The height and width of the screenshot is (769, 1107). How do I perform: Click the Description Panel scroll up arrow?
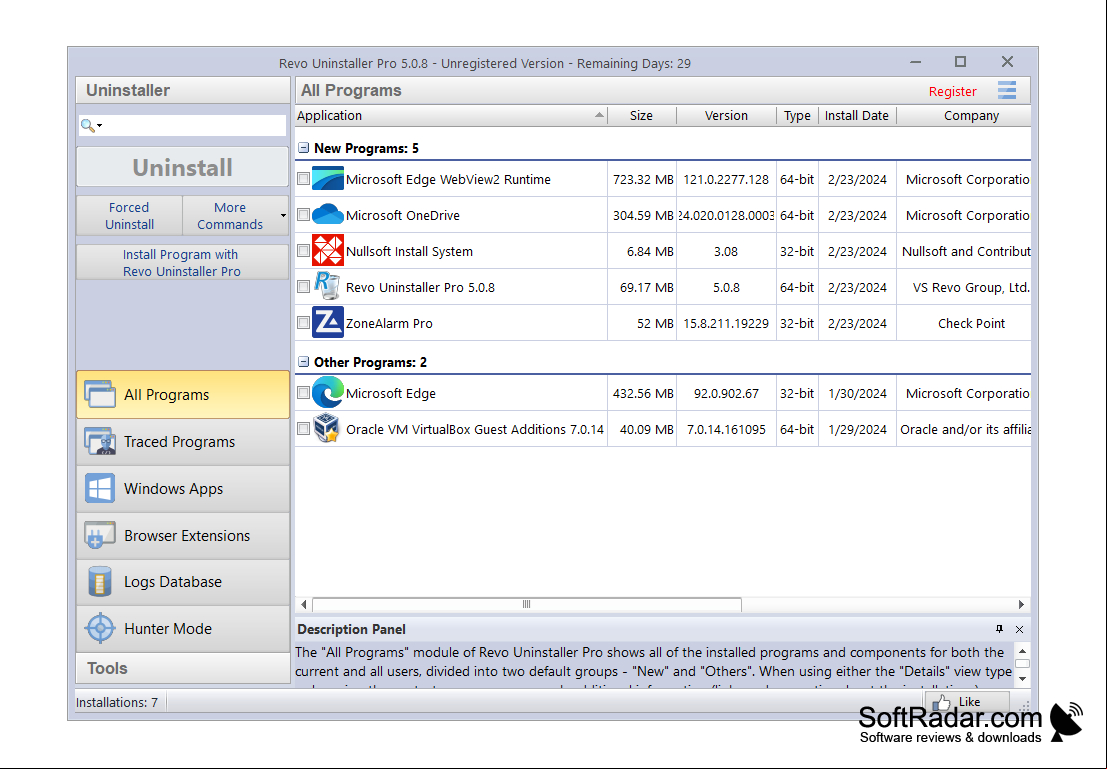click(1022, 651)
